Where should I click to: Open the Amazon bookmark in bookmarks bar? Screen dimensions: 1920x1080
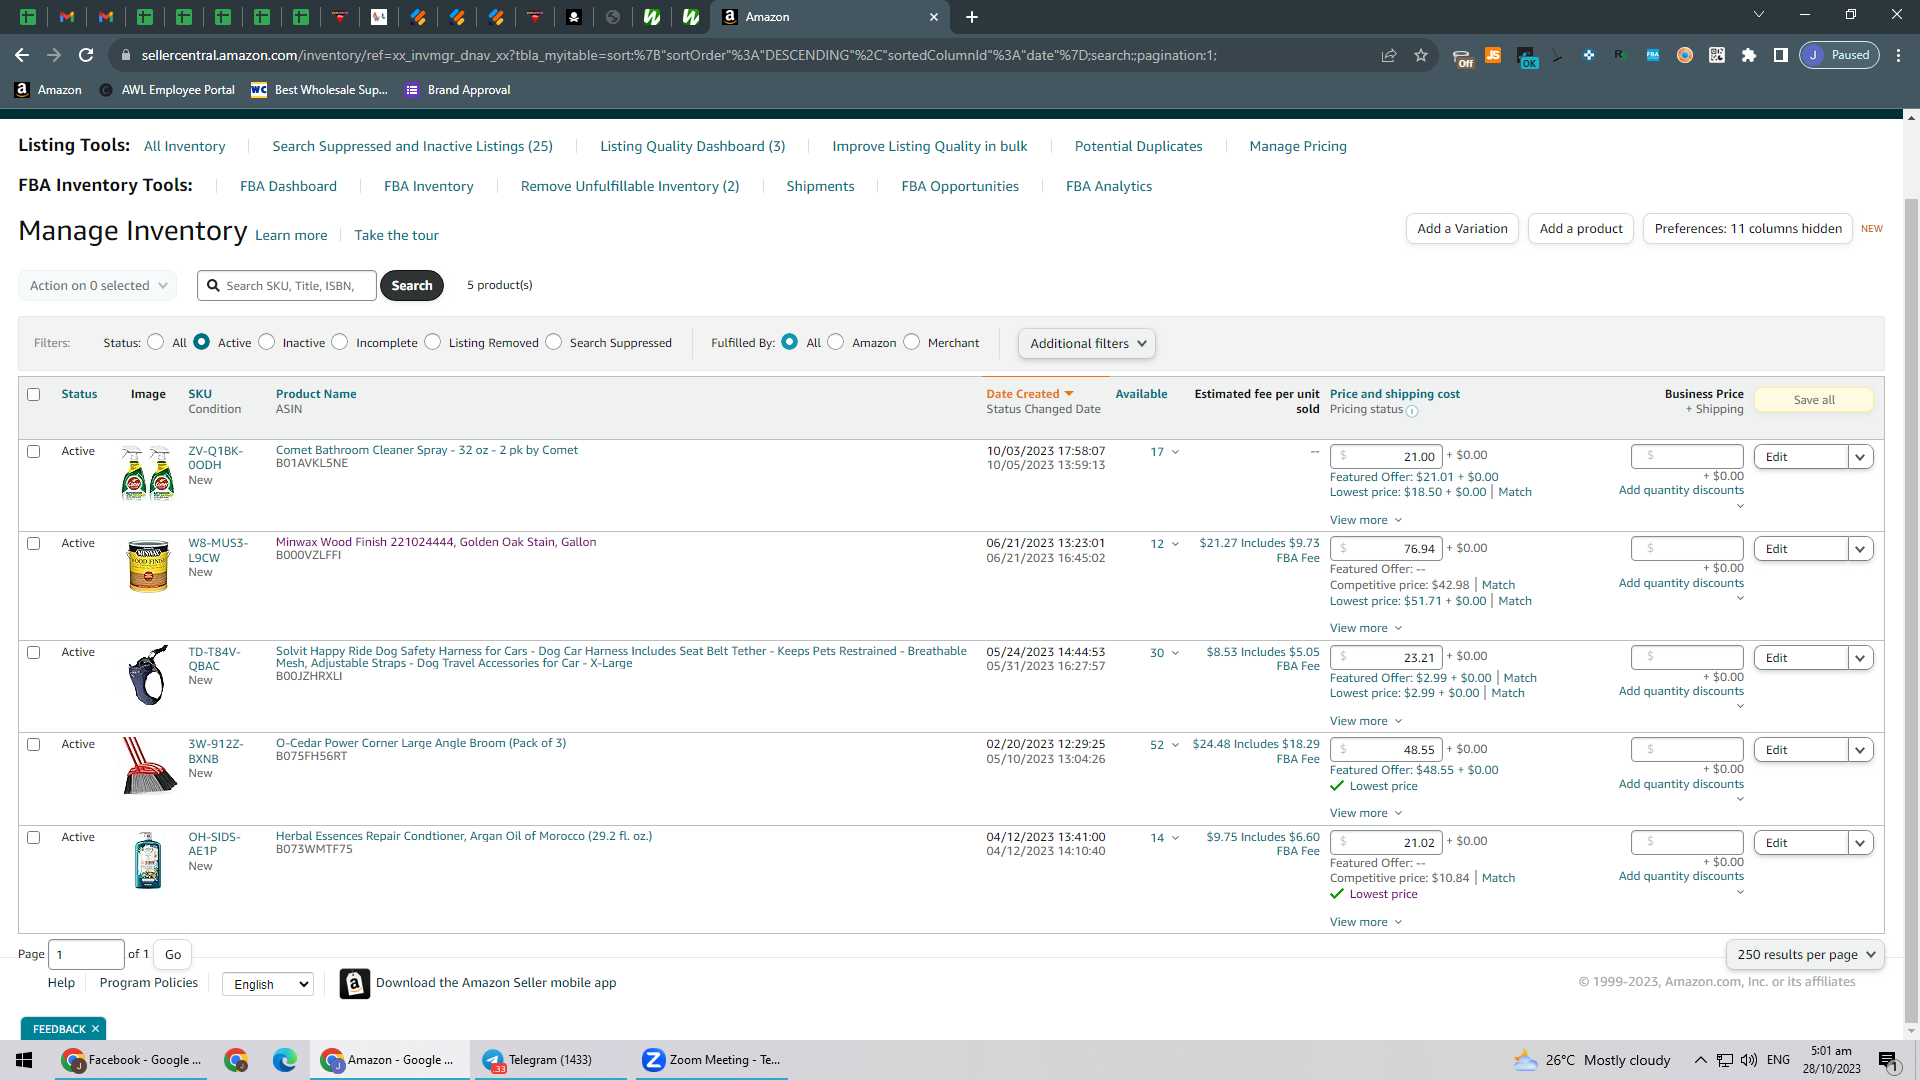48,90
